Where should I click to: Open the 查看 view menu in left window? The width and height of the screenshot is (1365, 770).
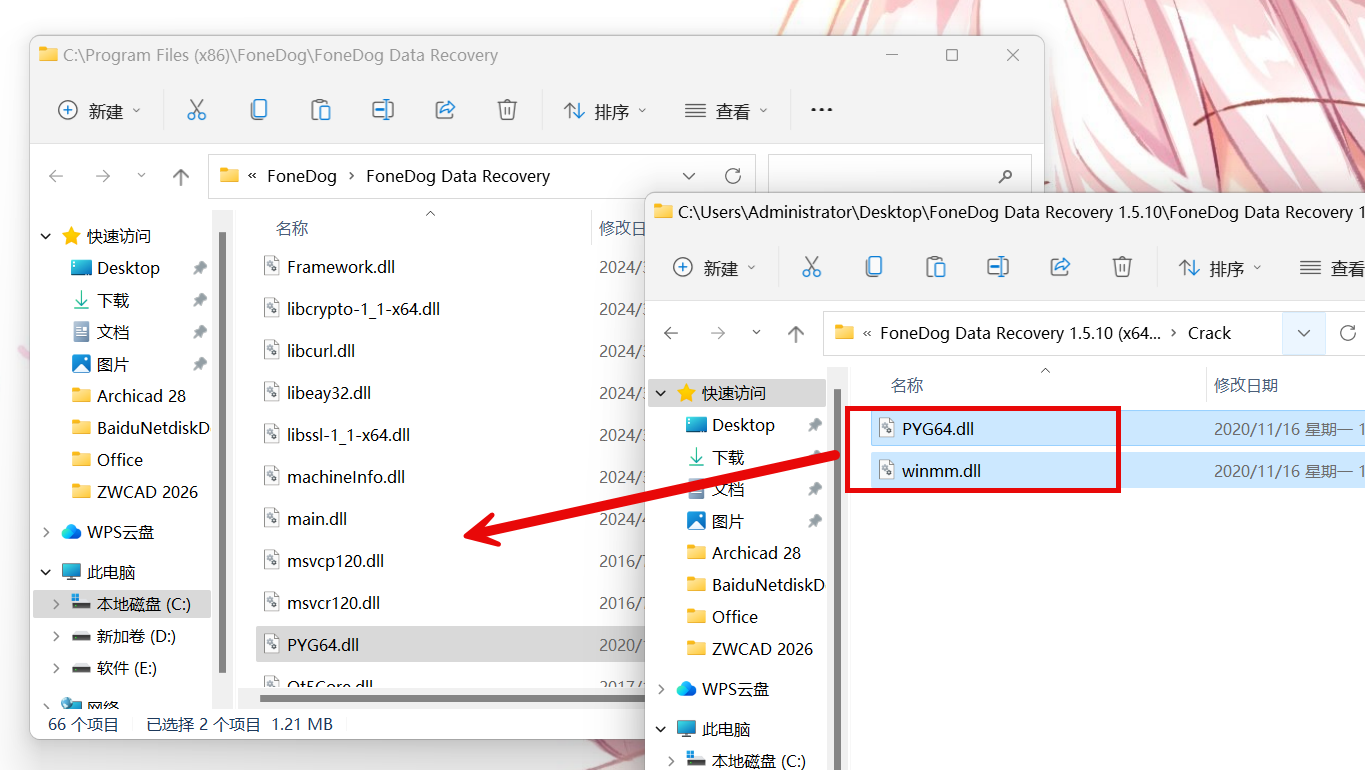726,111
